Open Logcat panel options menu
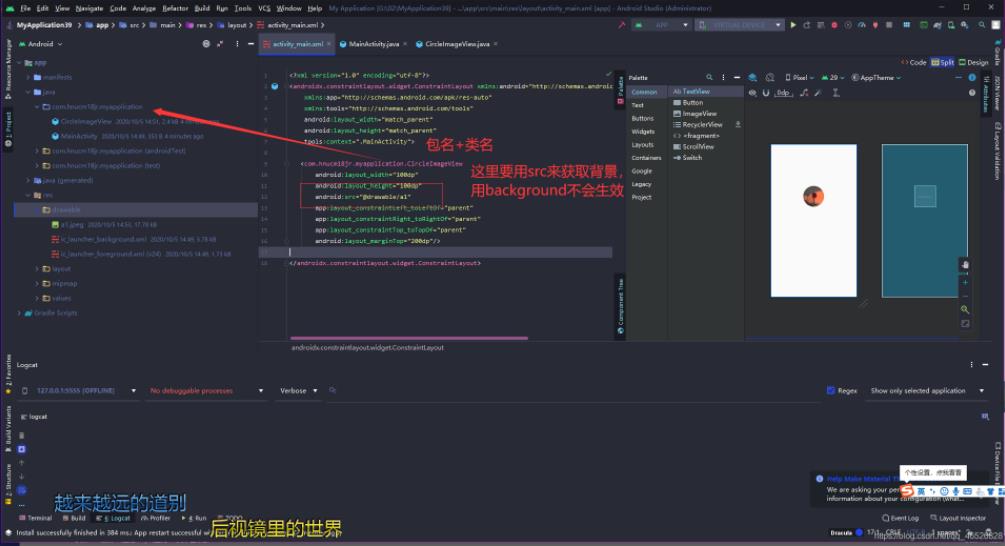This screenshot has height=546, width=1005. point(972,365)
